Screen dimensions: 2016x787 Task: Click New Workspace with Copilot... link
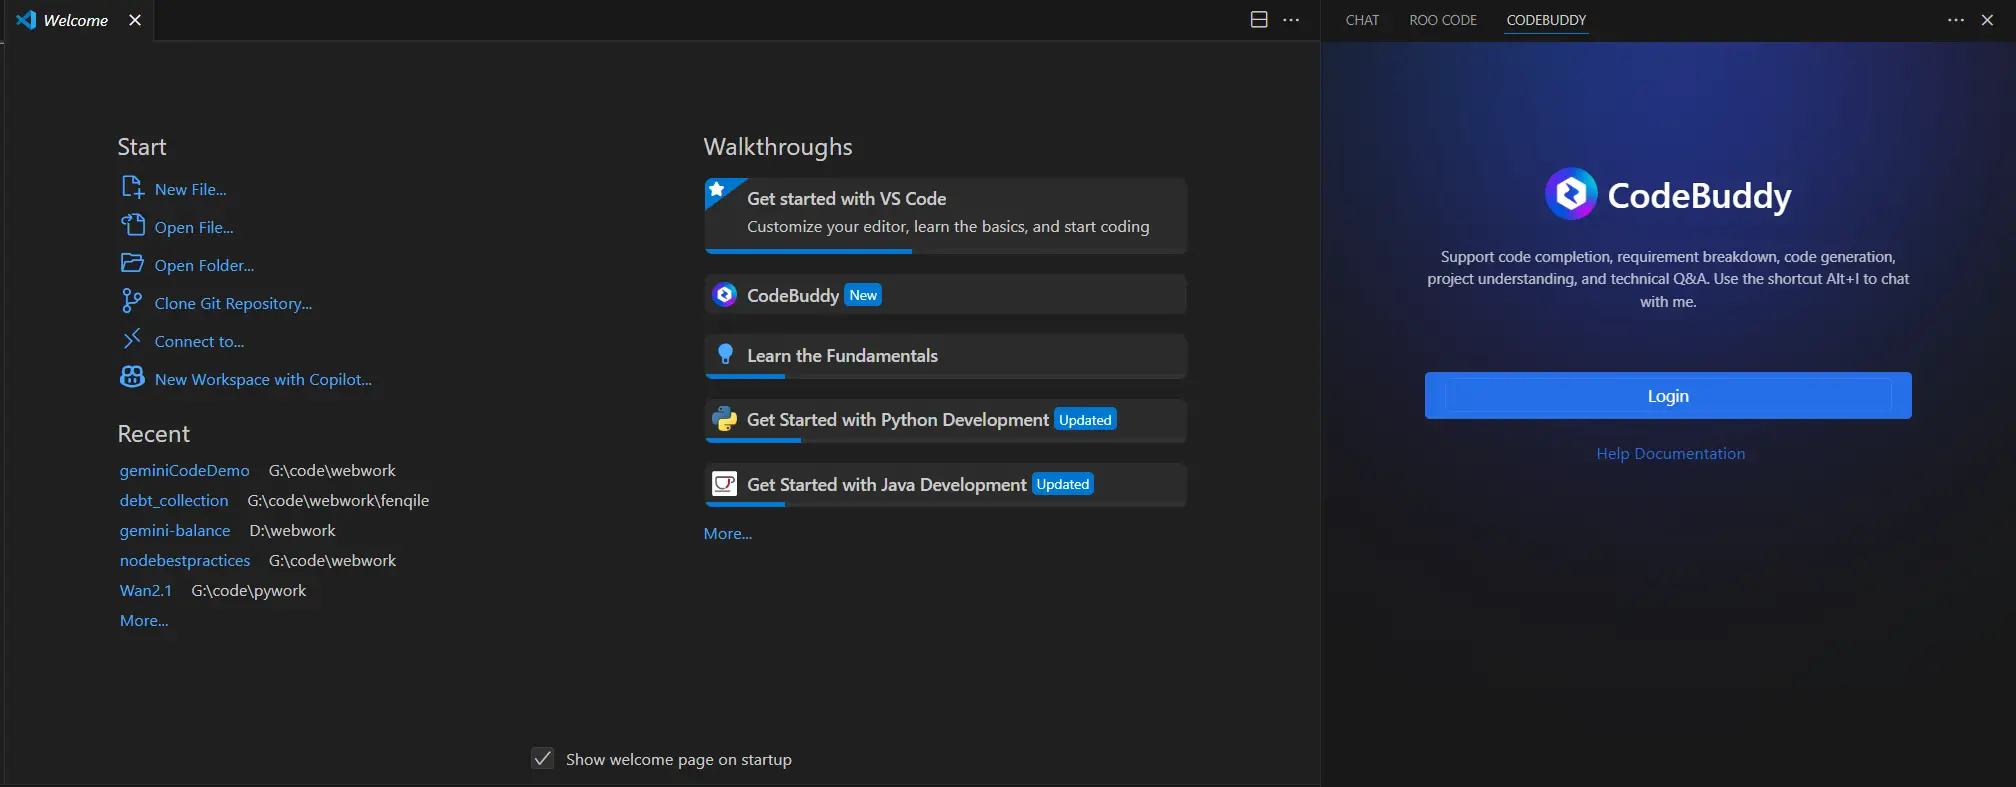click(x=263, y=379)
